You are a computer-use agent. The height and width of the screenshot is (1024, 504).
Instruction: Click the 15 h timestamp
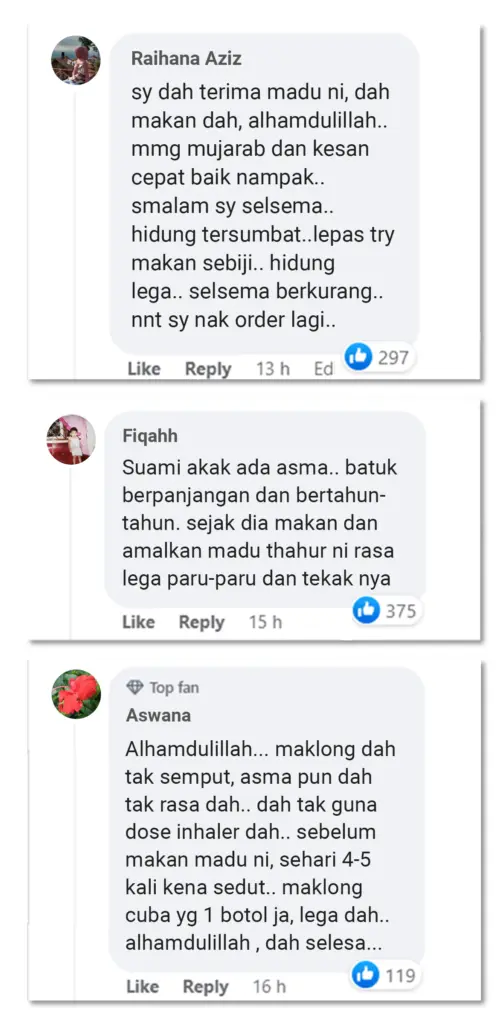pos(265,622)
